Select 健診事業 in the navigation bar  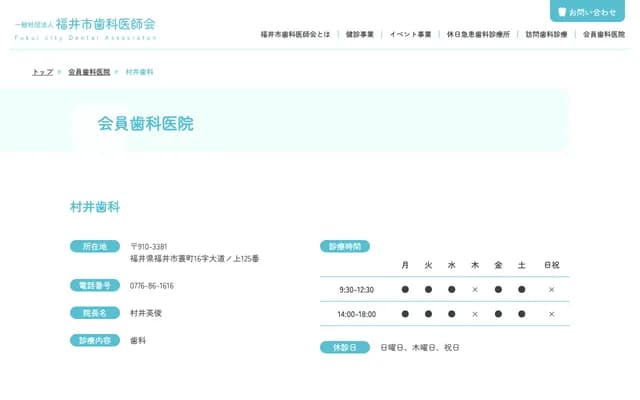[x=360, y=34]
